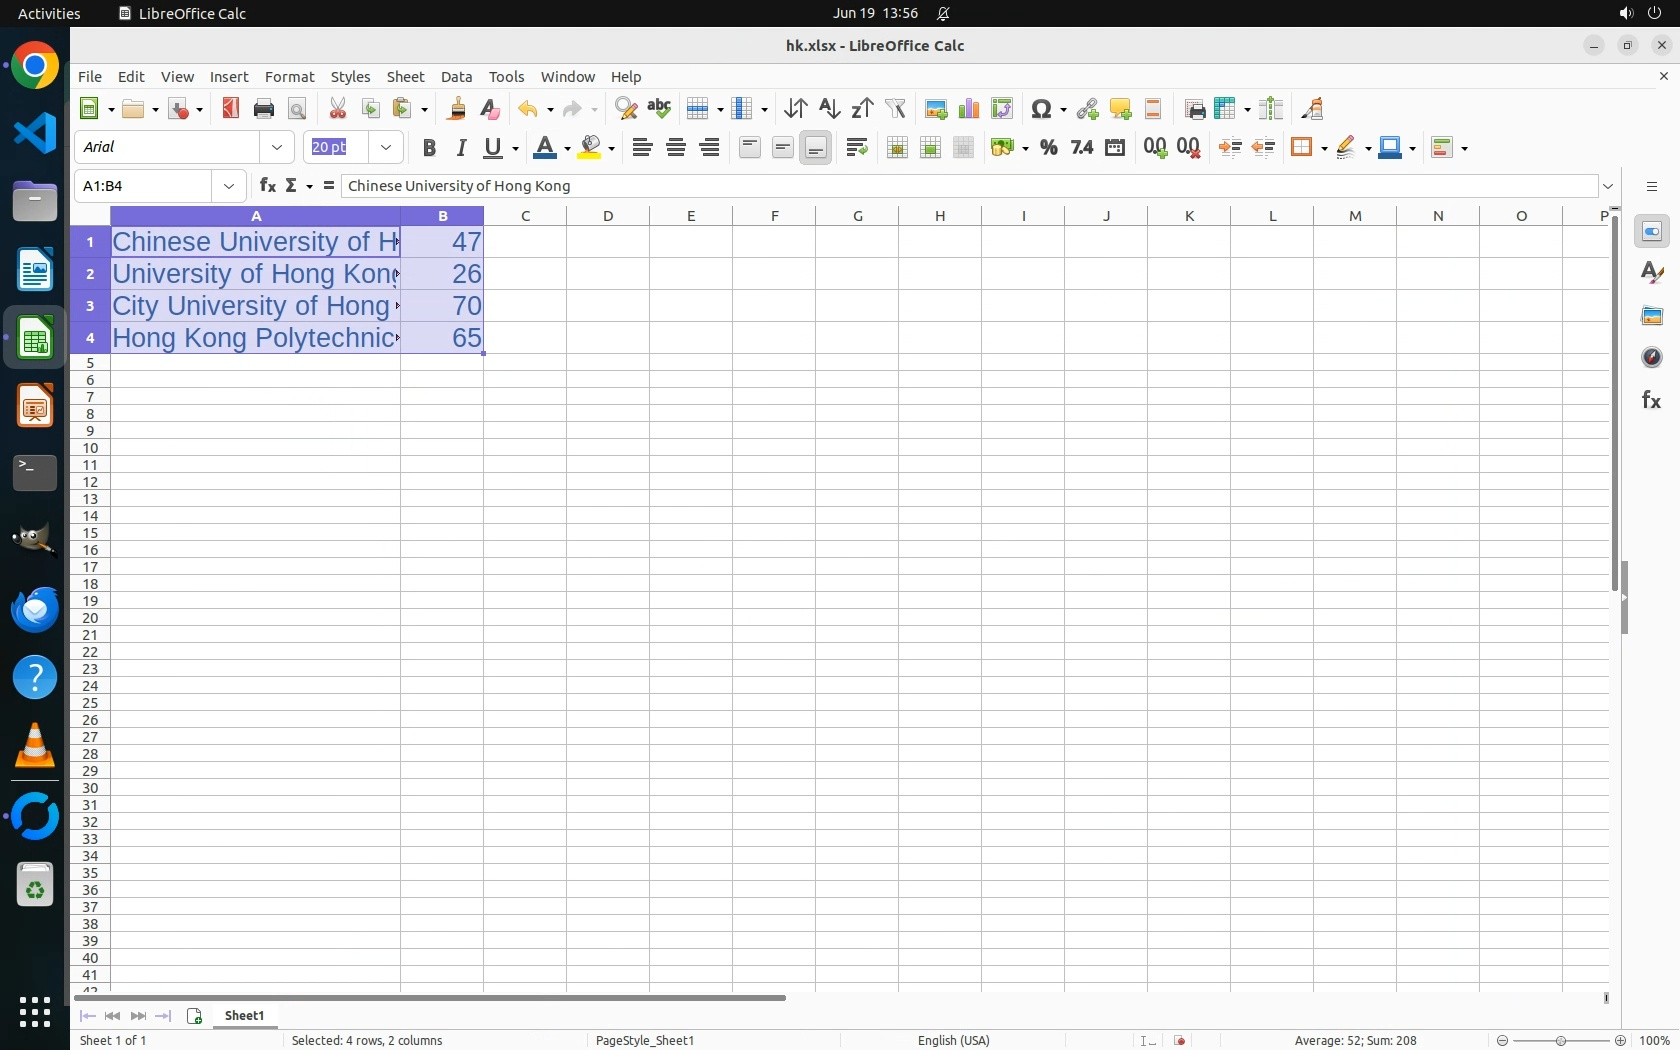This screenshot has height=1050, width=1680.
Task: Open the font size dropdown
Action: pos(386,148)
